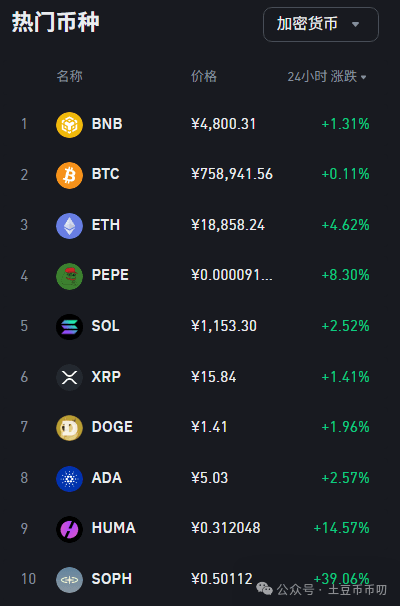Open the BTC price ¥758,941.56
Viewport: 400px width, 606px height.
click(x=232, y=174)
